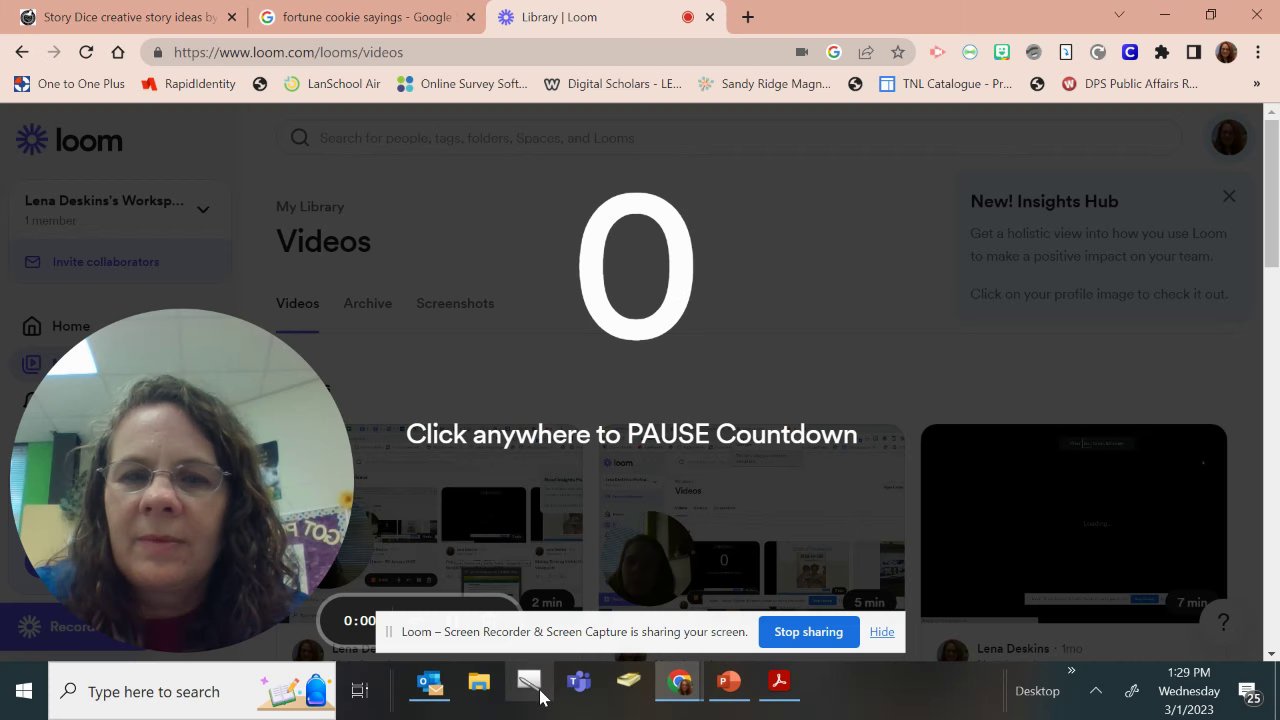Screen dimensions: 1280x720
Task: Open the Loom help question mark
Action: coord(1222,622)
